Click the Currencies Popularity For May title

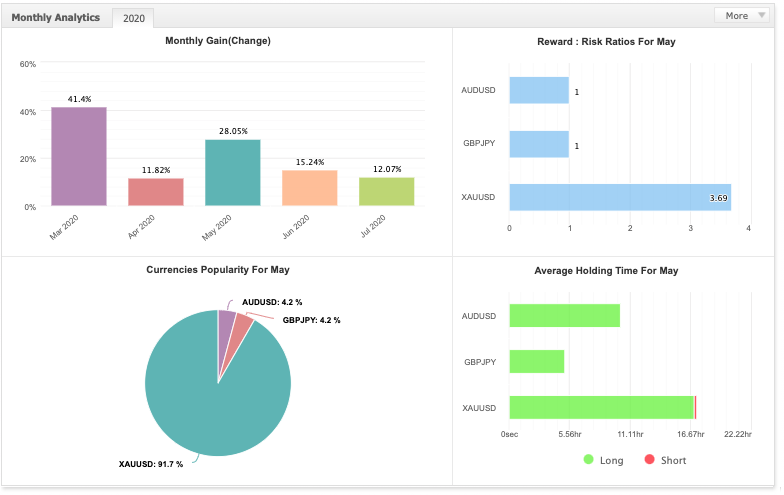tap(218, 270)
